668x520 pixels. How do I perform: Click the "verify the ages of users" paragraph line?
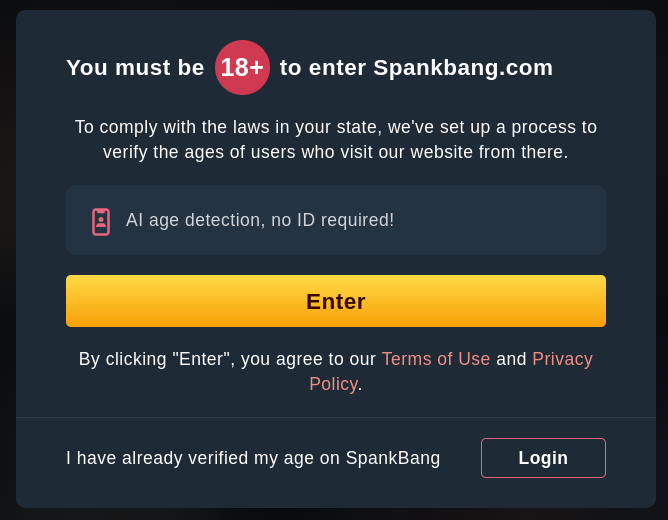(x=336, y=152)
